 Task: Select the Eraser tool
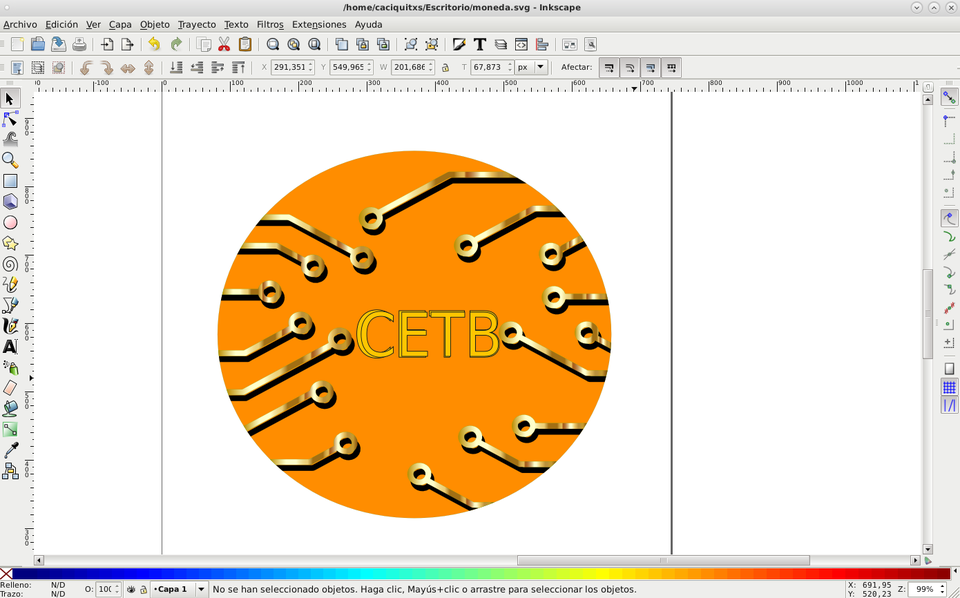[x=10, y=388]
